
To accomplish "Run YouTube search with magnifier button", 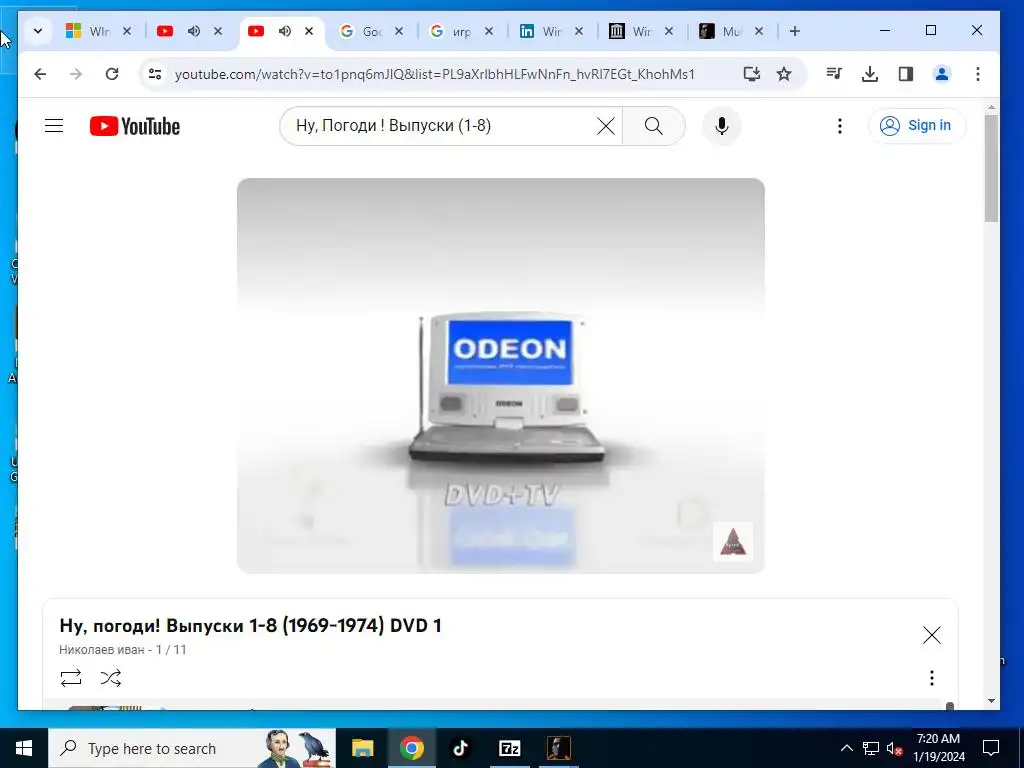I will 654,126.
